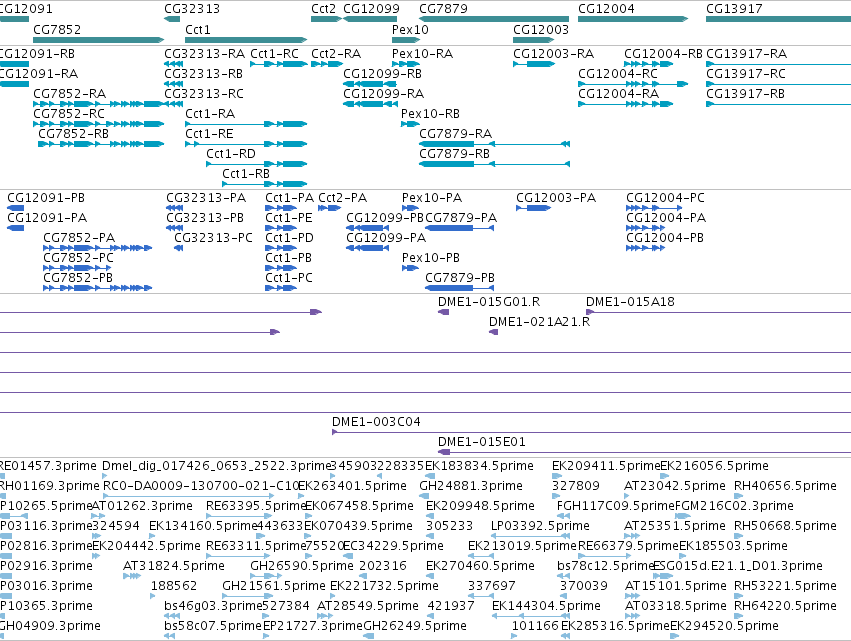Click protein label CG12003-PA

pyautogui.click(x=556, y=198)
